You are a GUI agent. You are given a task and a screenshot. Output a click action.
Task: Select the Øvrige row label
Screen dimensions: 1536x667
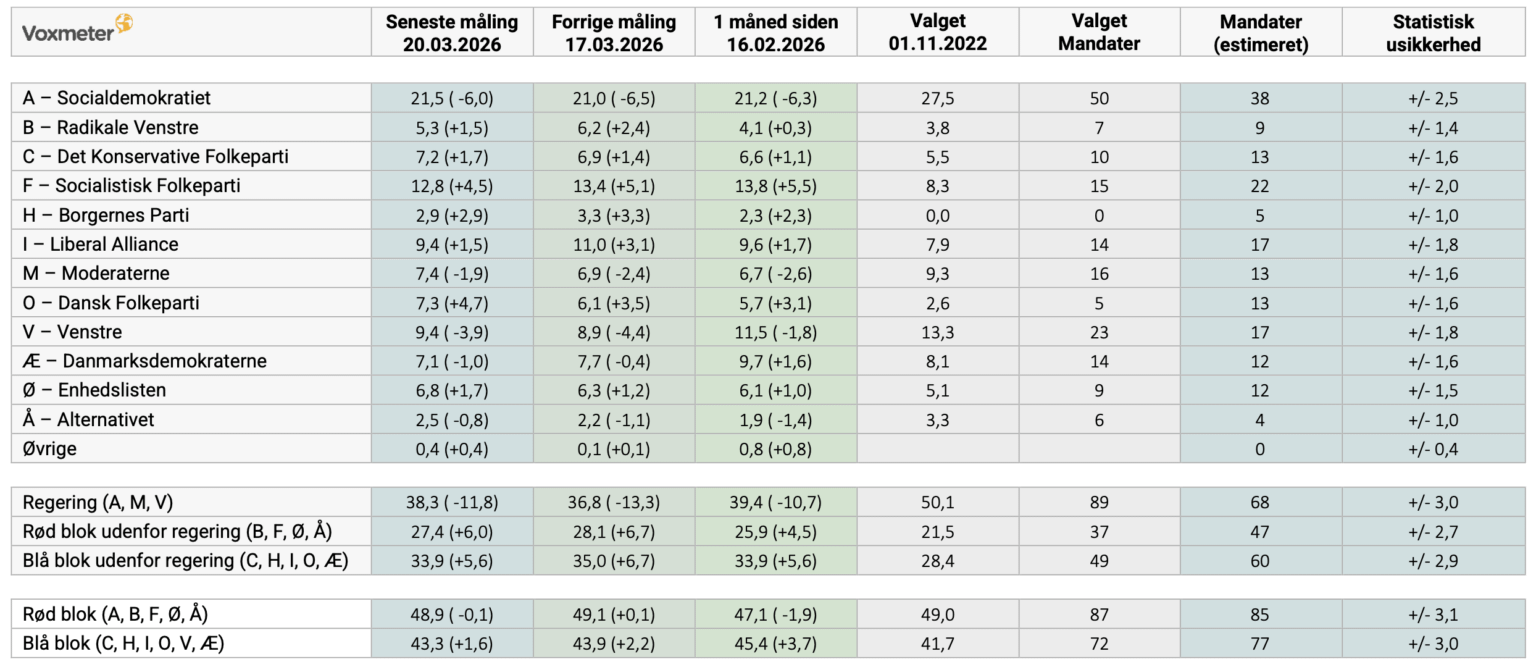pos(50,449)
